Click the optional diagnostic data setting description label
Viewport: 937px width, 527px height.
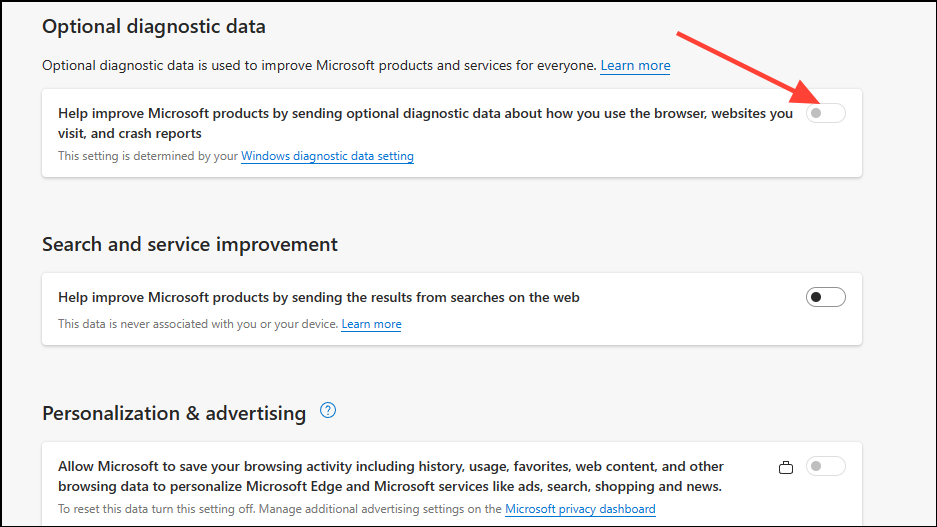point(425,123)
